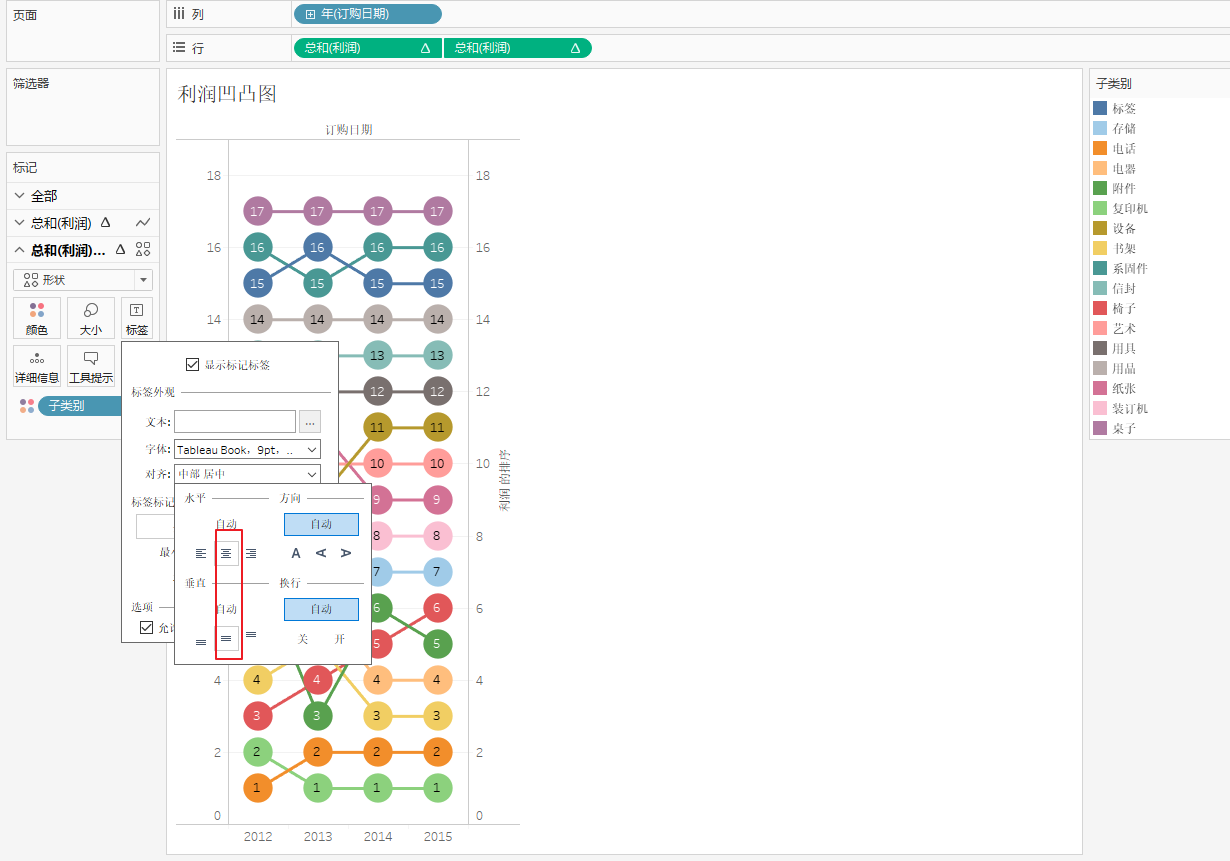Set vertical alignment to top

251,634
